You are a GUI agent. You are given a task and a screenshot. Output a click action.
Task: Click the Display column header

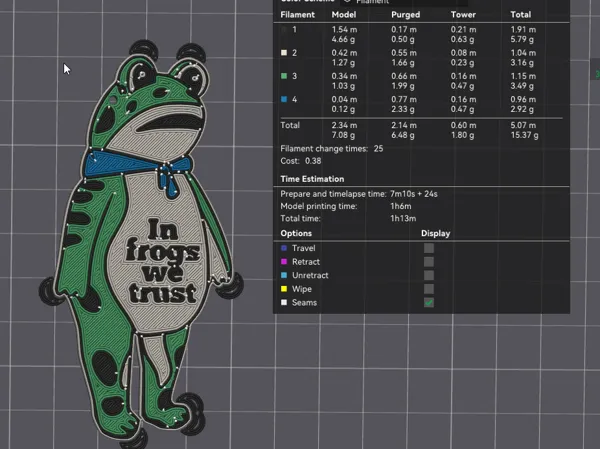(x=435, y=233)
